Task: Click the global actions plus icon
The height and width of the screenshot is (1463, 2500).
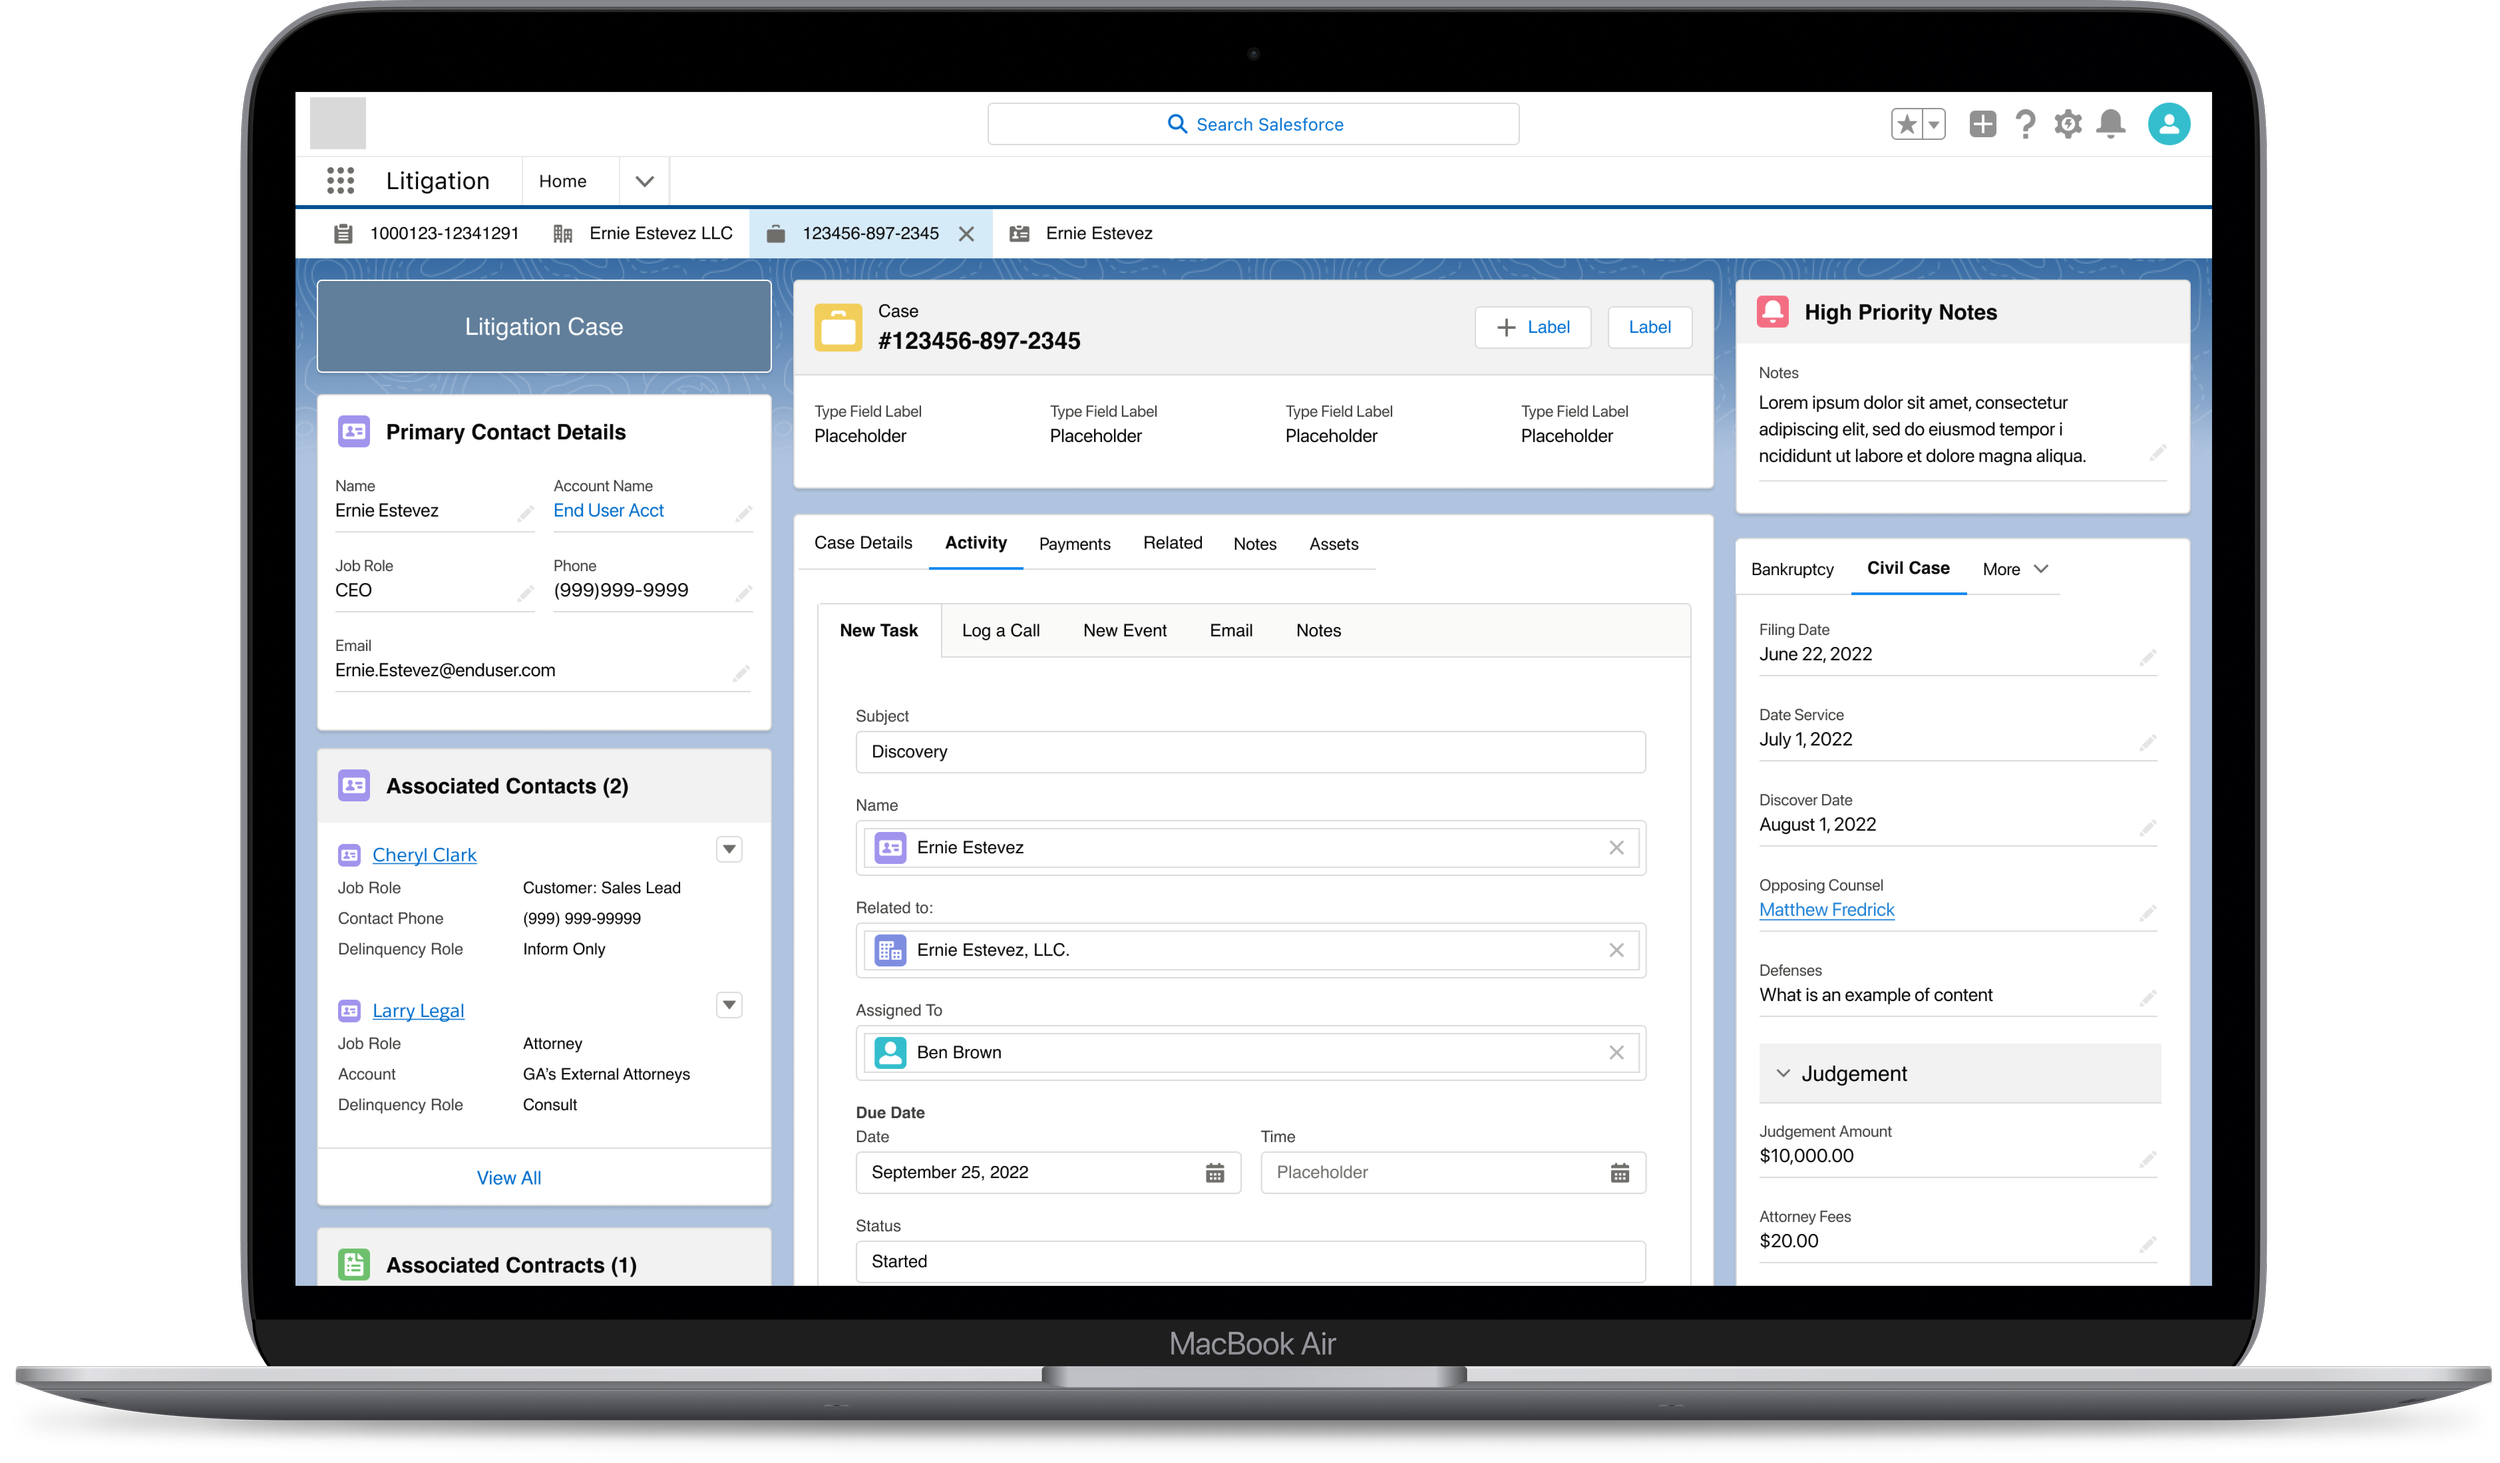Action: coord(1982,124)
